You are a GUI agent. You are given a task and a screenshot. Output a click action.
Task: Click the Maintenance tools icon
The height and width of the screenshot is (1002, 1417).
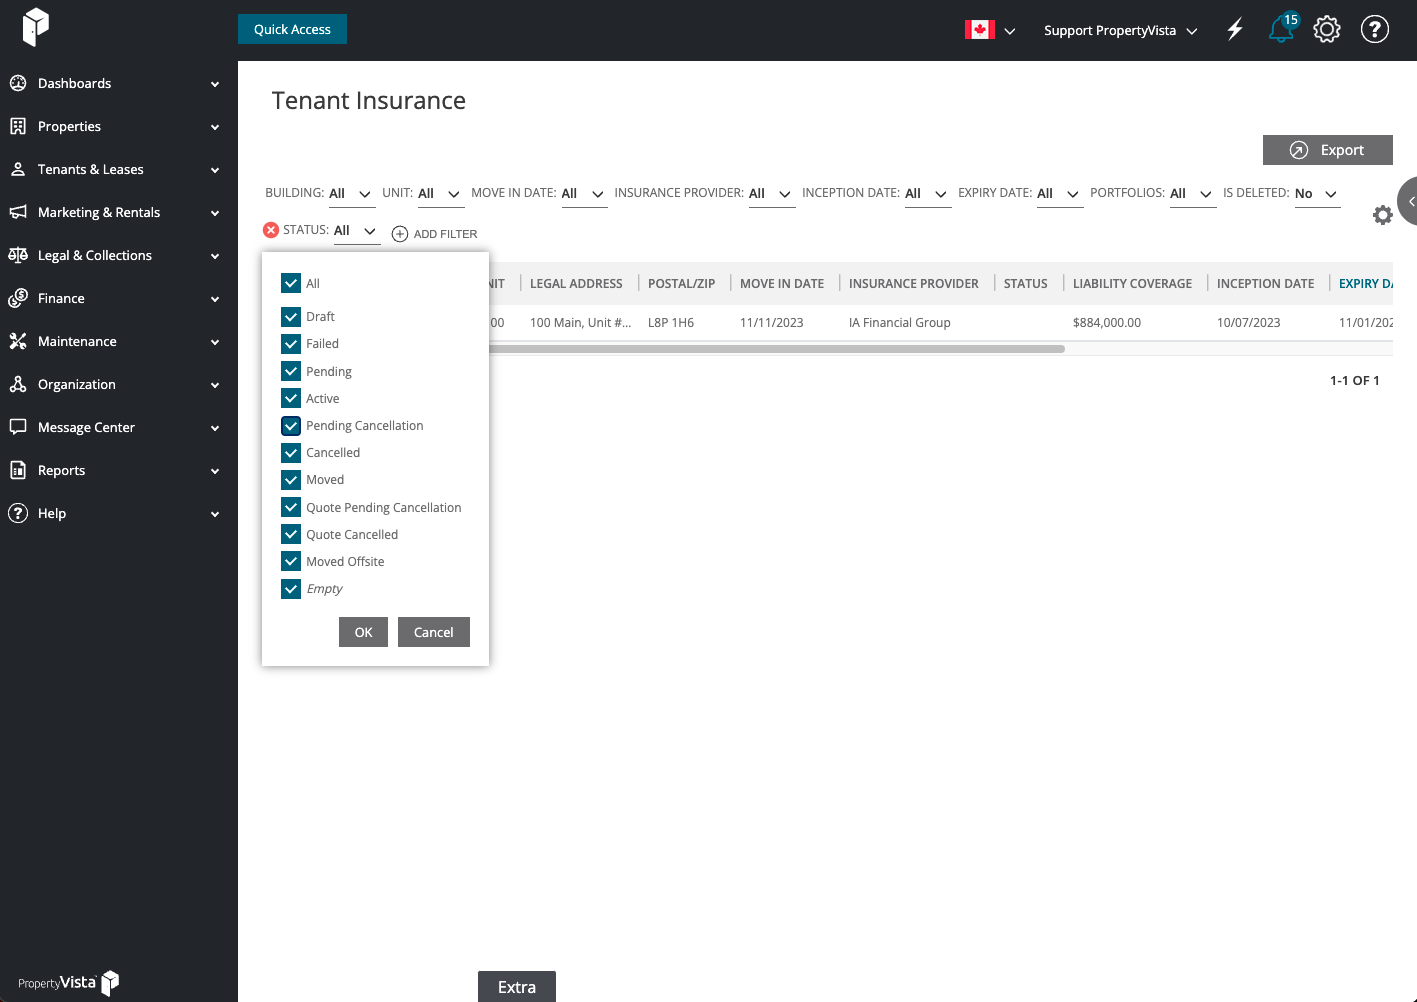(x=18, y=341)
